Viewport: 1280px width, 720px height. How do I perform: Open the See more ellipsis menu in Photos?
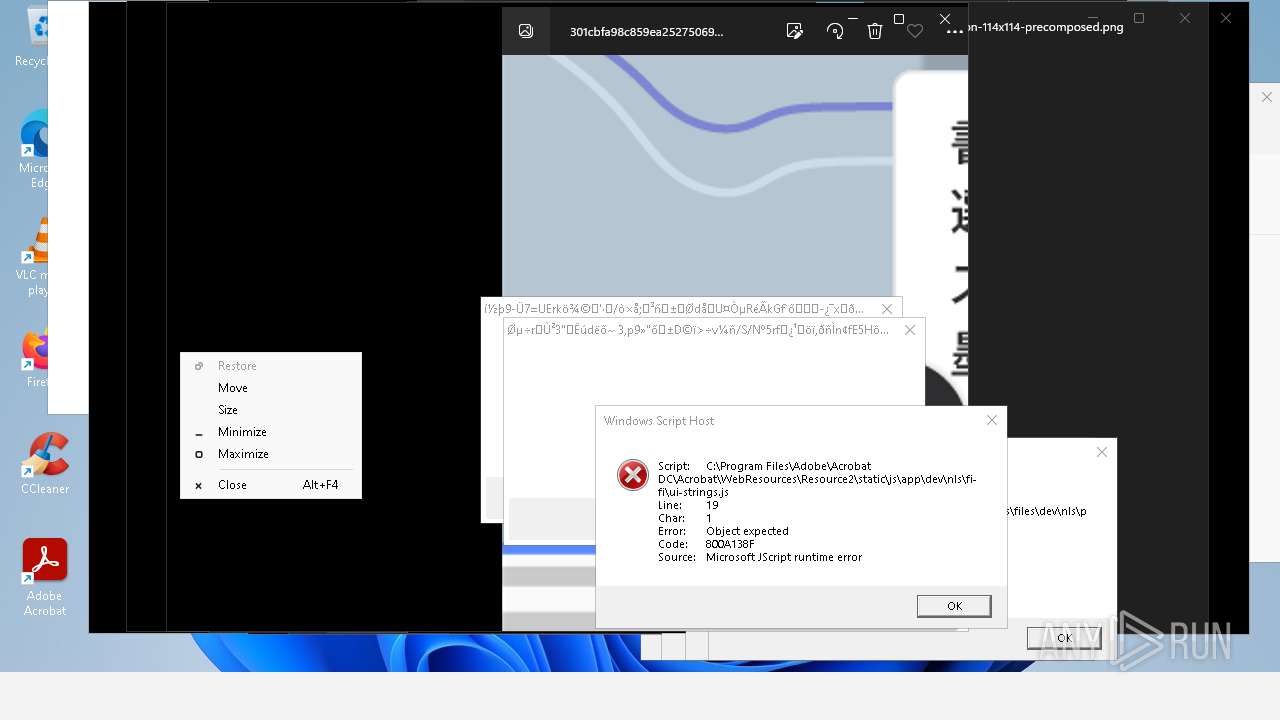pos(955,31)
